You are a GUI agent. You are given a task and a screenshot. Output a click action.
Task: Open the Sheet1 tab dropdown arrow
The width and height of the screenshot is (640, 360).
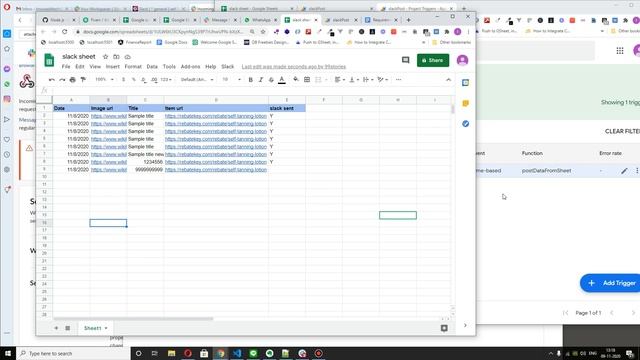(x=106, y=328)
